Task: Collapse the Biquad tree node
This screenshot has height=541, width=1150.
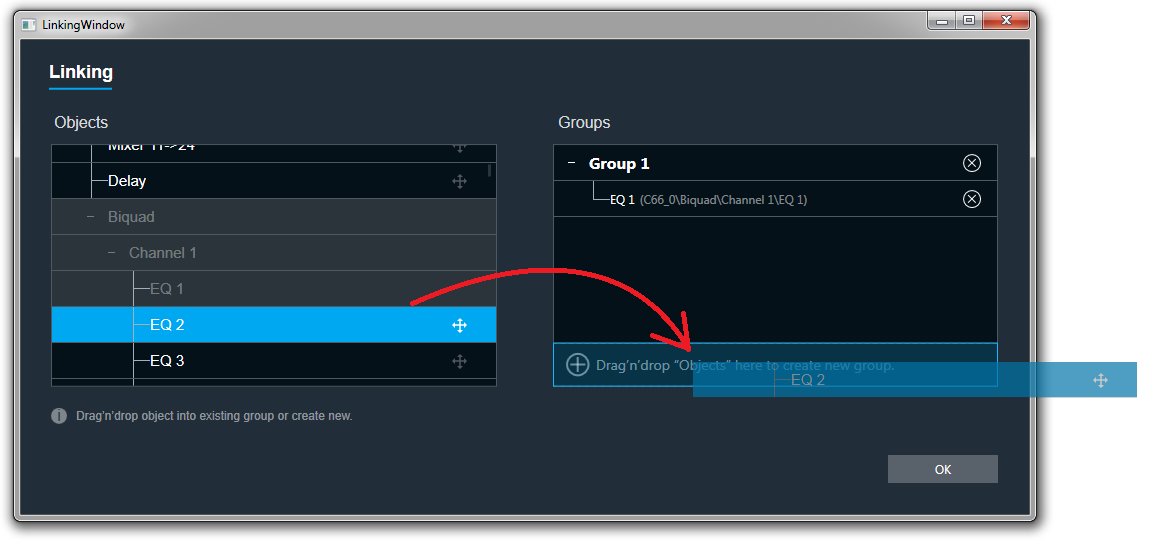Action: [91, 217]
